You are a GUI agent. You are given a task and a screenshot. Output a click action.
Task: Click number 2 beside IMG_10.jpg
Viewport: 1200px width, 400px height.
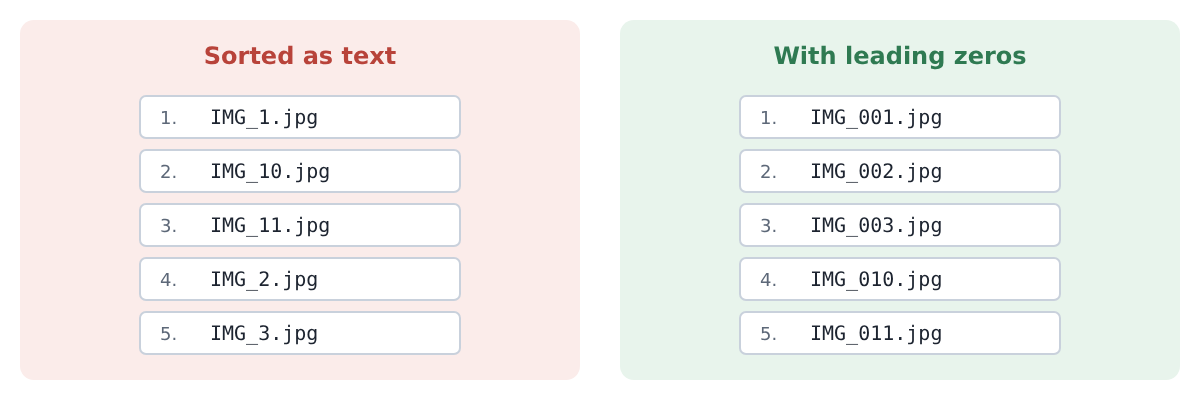click(168, 172)
